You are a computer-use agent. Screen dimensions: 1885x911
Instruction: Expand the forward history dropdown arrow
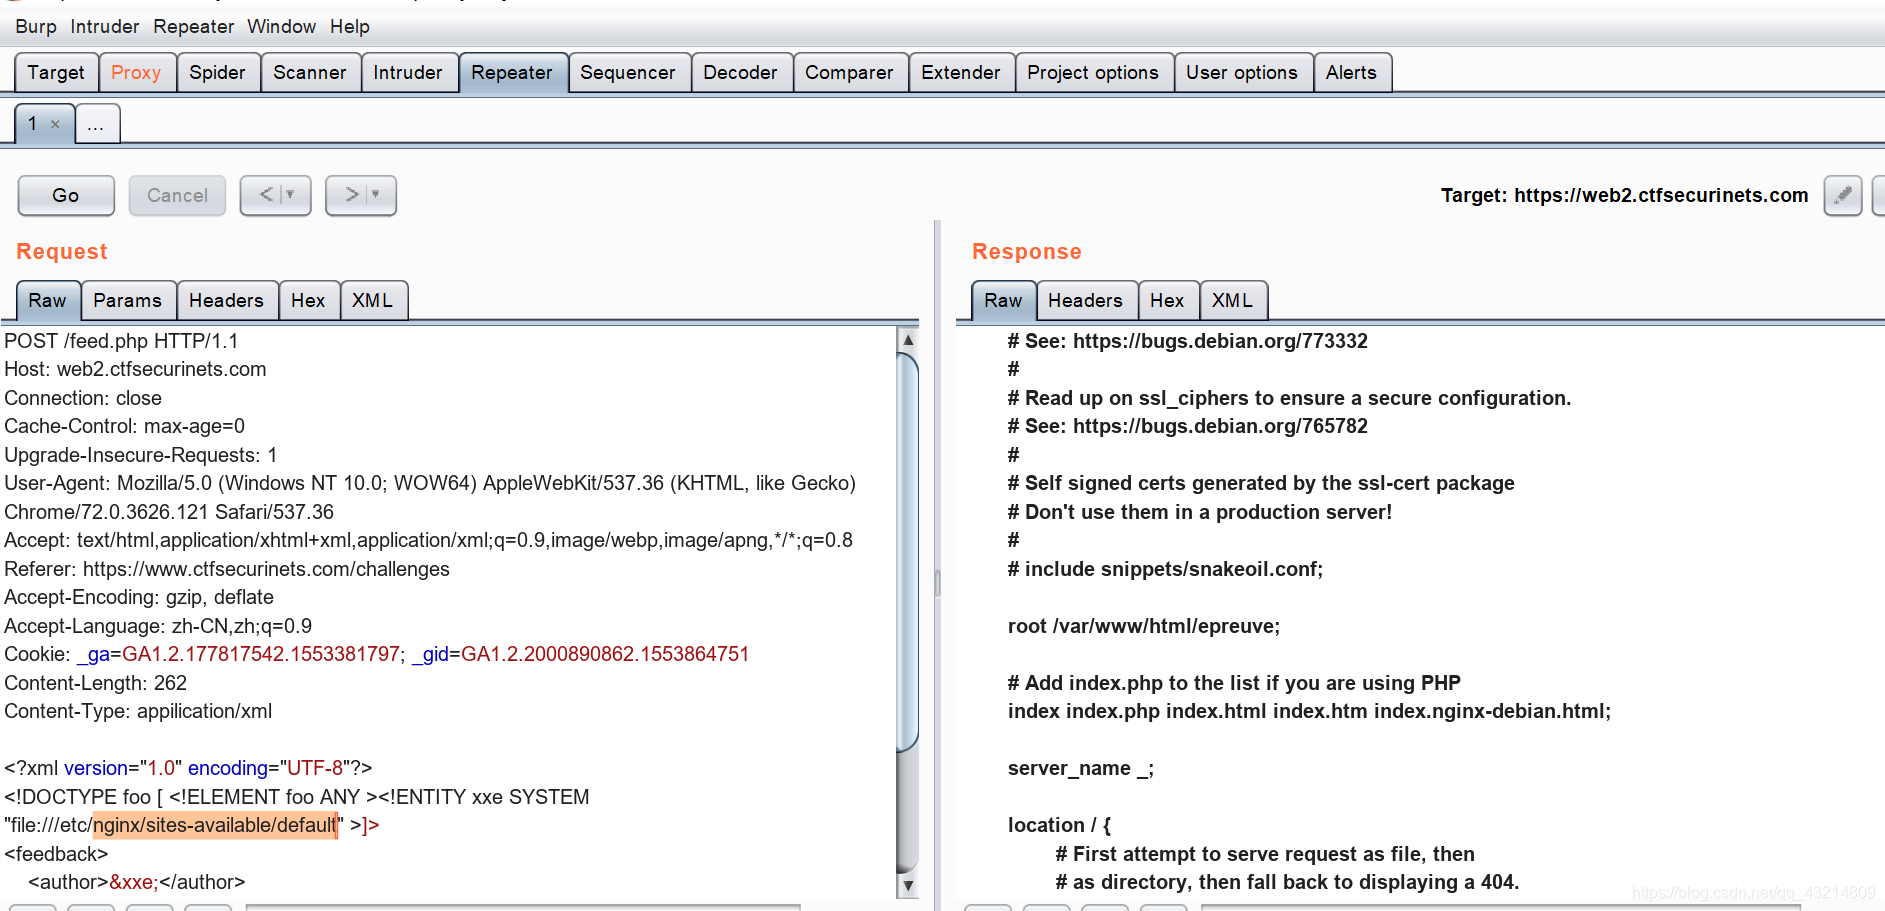tap(376, 195)
